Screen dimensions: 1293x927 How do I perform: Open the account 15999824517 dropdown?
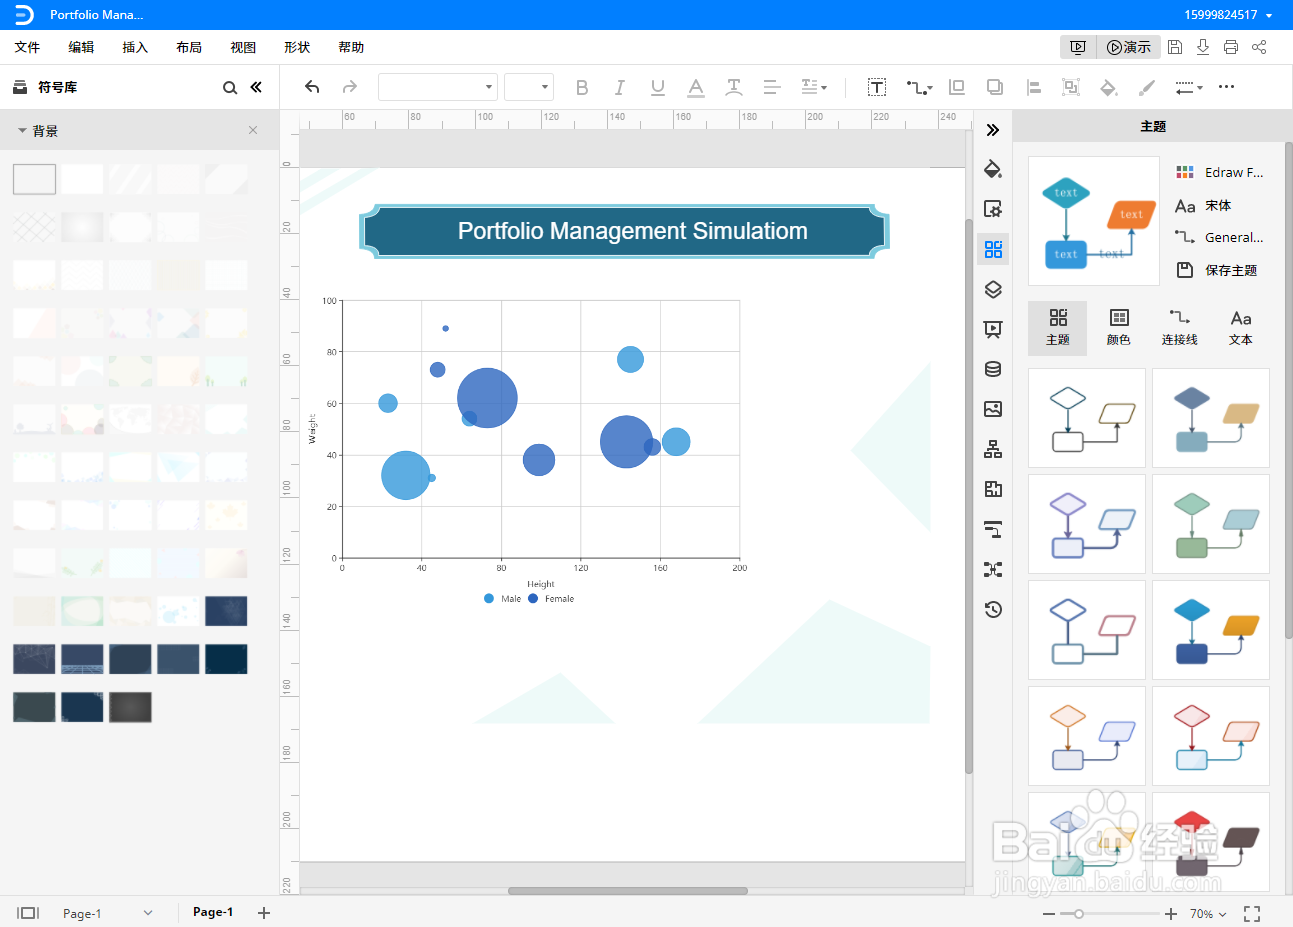[1228, 15]
